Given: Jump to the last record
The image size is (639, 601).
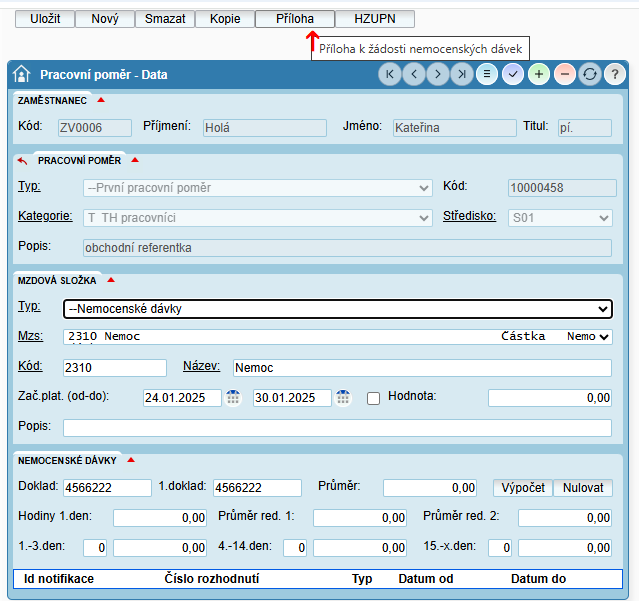Looking at the screenshot, I should pyautogui.click(x=462, y=74).
